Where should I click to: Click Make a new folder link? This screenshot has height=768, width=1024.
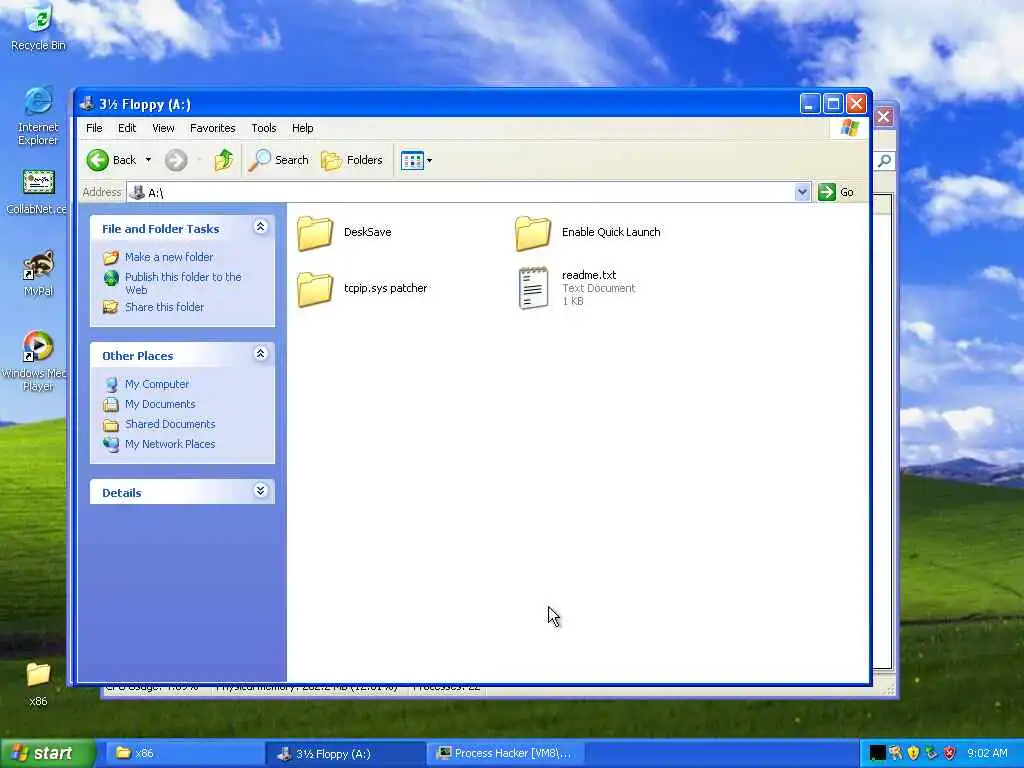(x=168, y=257)
